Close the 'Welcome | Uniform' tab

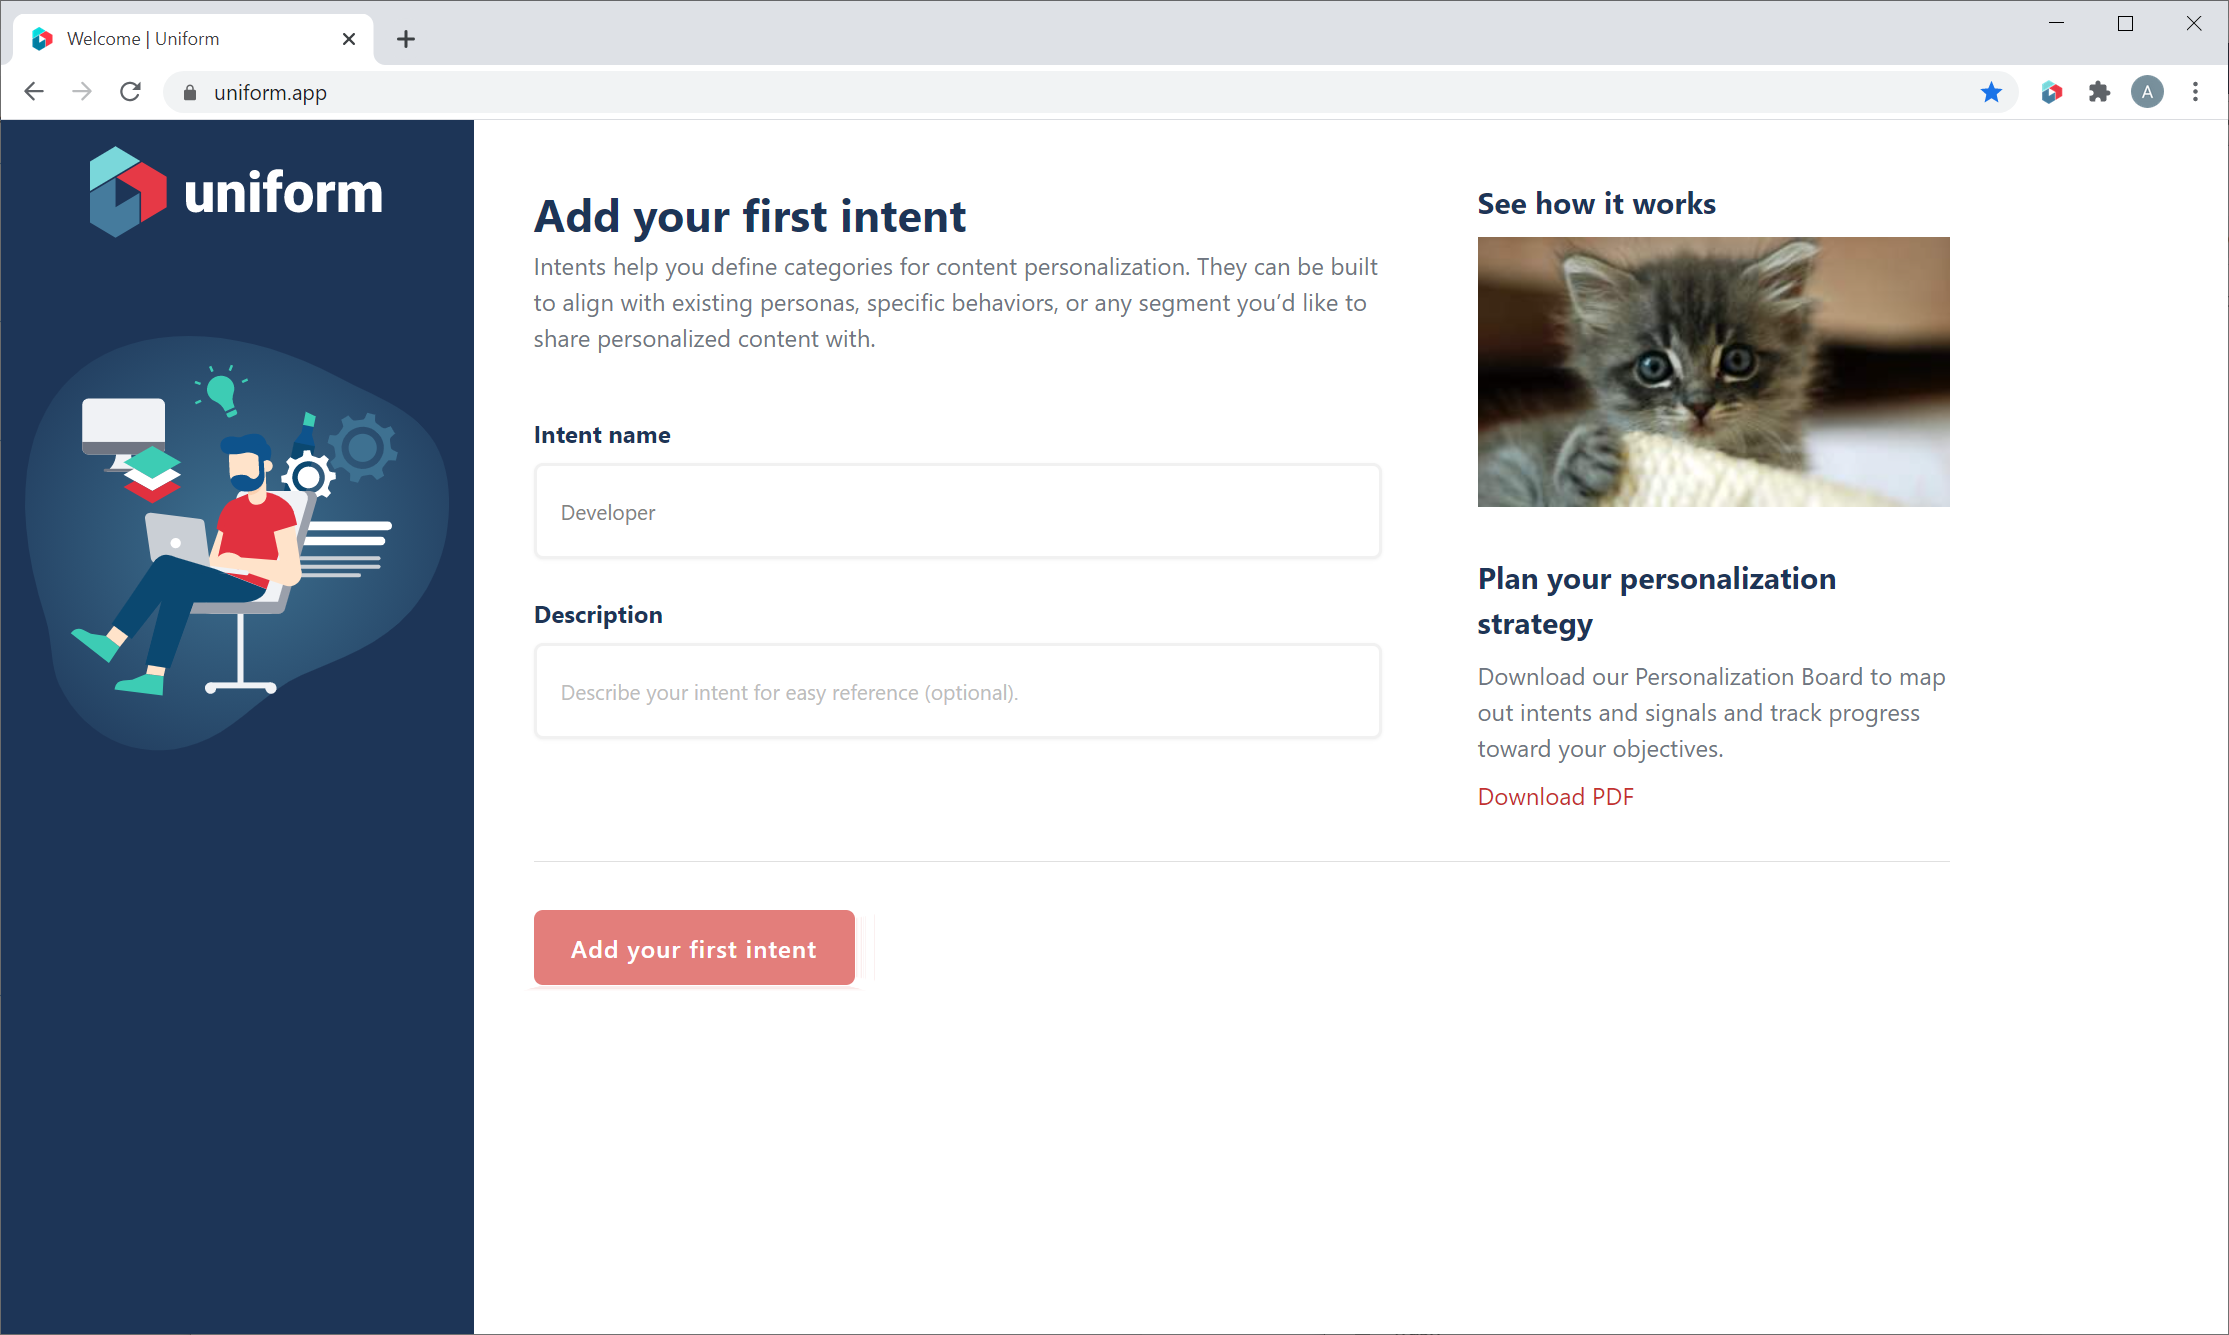point(348,39)
